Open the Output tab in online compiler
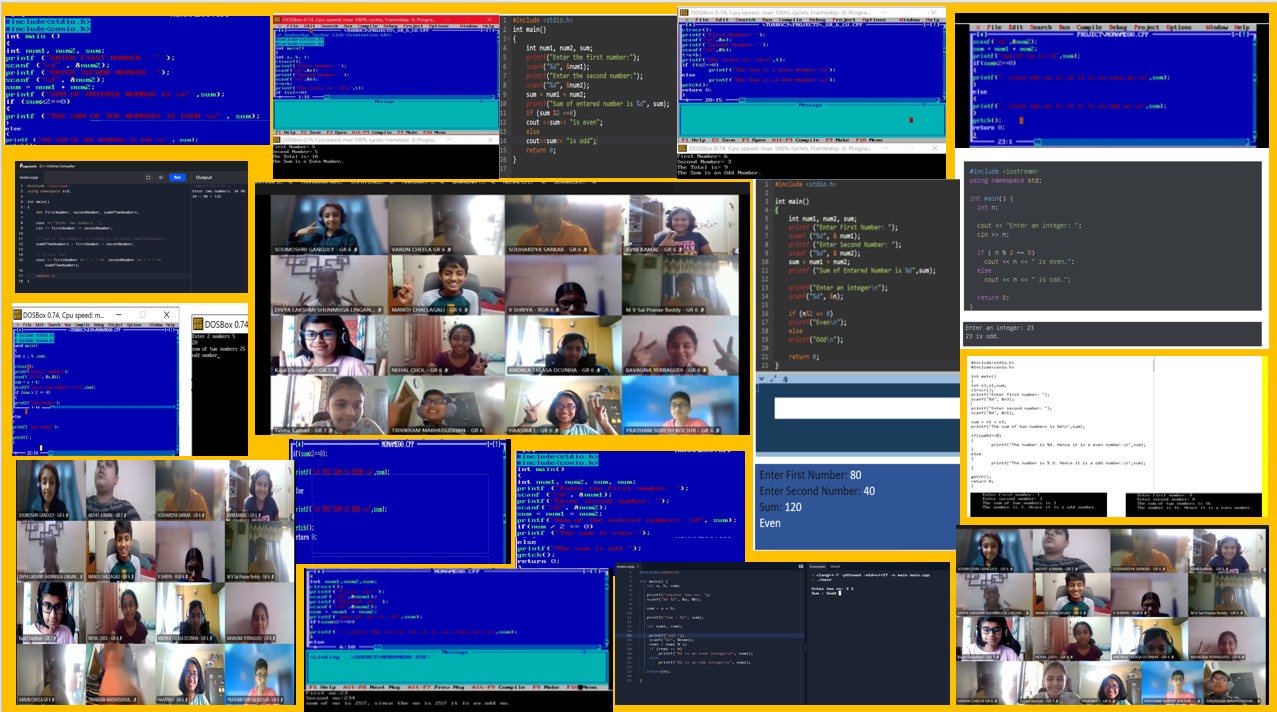Image resolution: width=1277 pixels, height=712 pixels. (x=203, y=177)
